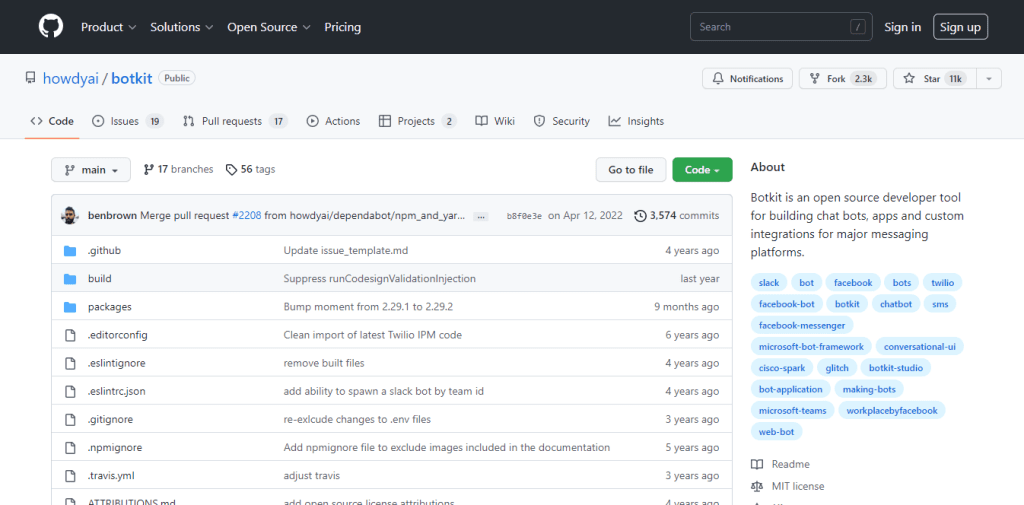Open the botkit repository name link

point(132,78)
